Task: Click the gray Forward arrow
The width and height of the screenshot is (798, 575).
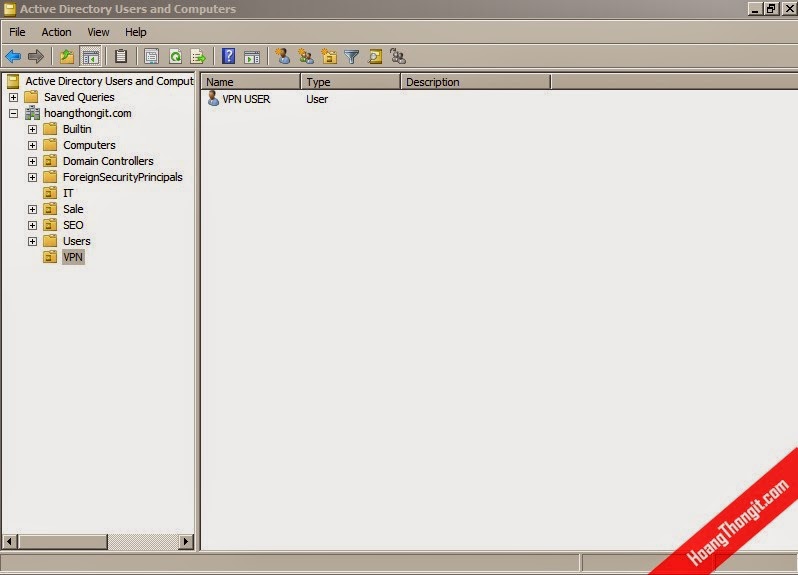Action: (36, 56)
